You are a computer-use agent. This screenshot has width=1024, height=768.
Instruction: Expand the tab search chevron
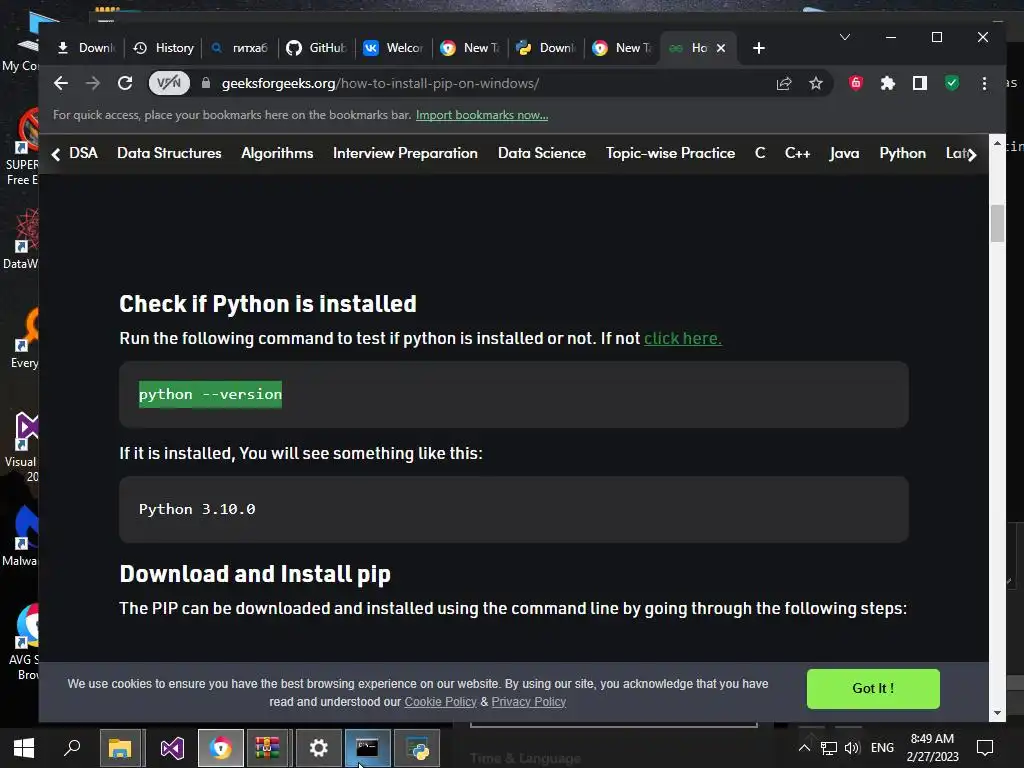click(x=844, y=37)
